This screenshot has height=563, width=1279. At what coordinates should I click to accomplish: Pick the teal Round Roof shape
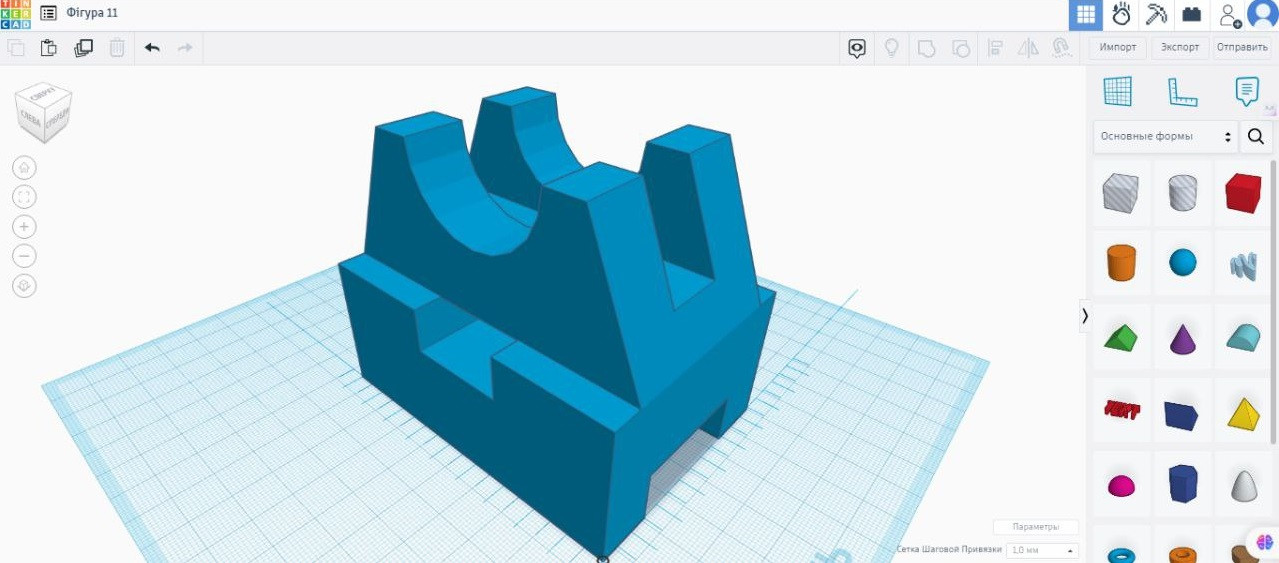pos(1244,337)
